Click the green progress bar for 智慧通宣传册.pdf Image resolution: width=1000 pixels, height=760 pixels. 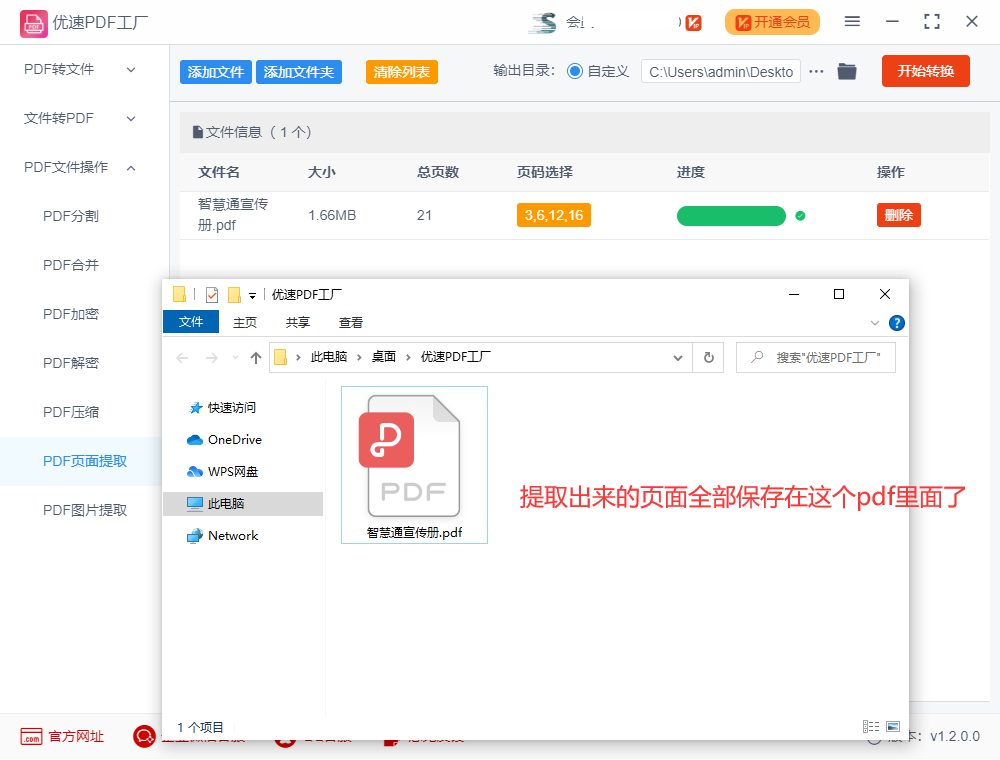coord(731,216)
